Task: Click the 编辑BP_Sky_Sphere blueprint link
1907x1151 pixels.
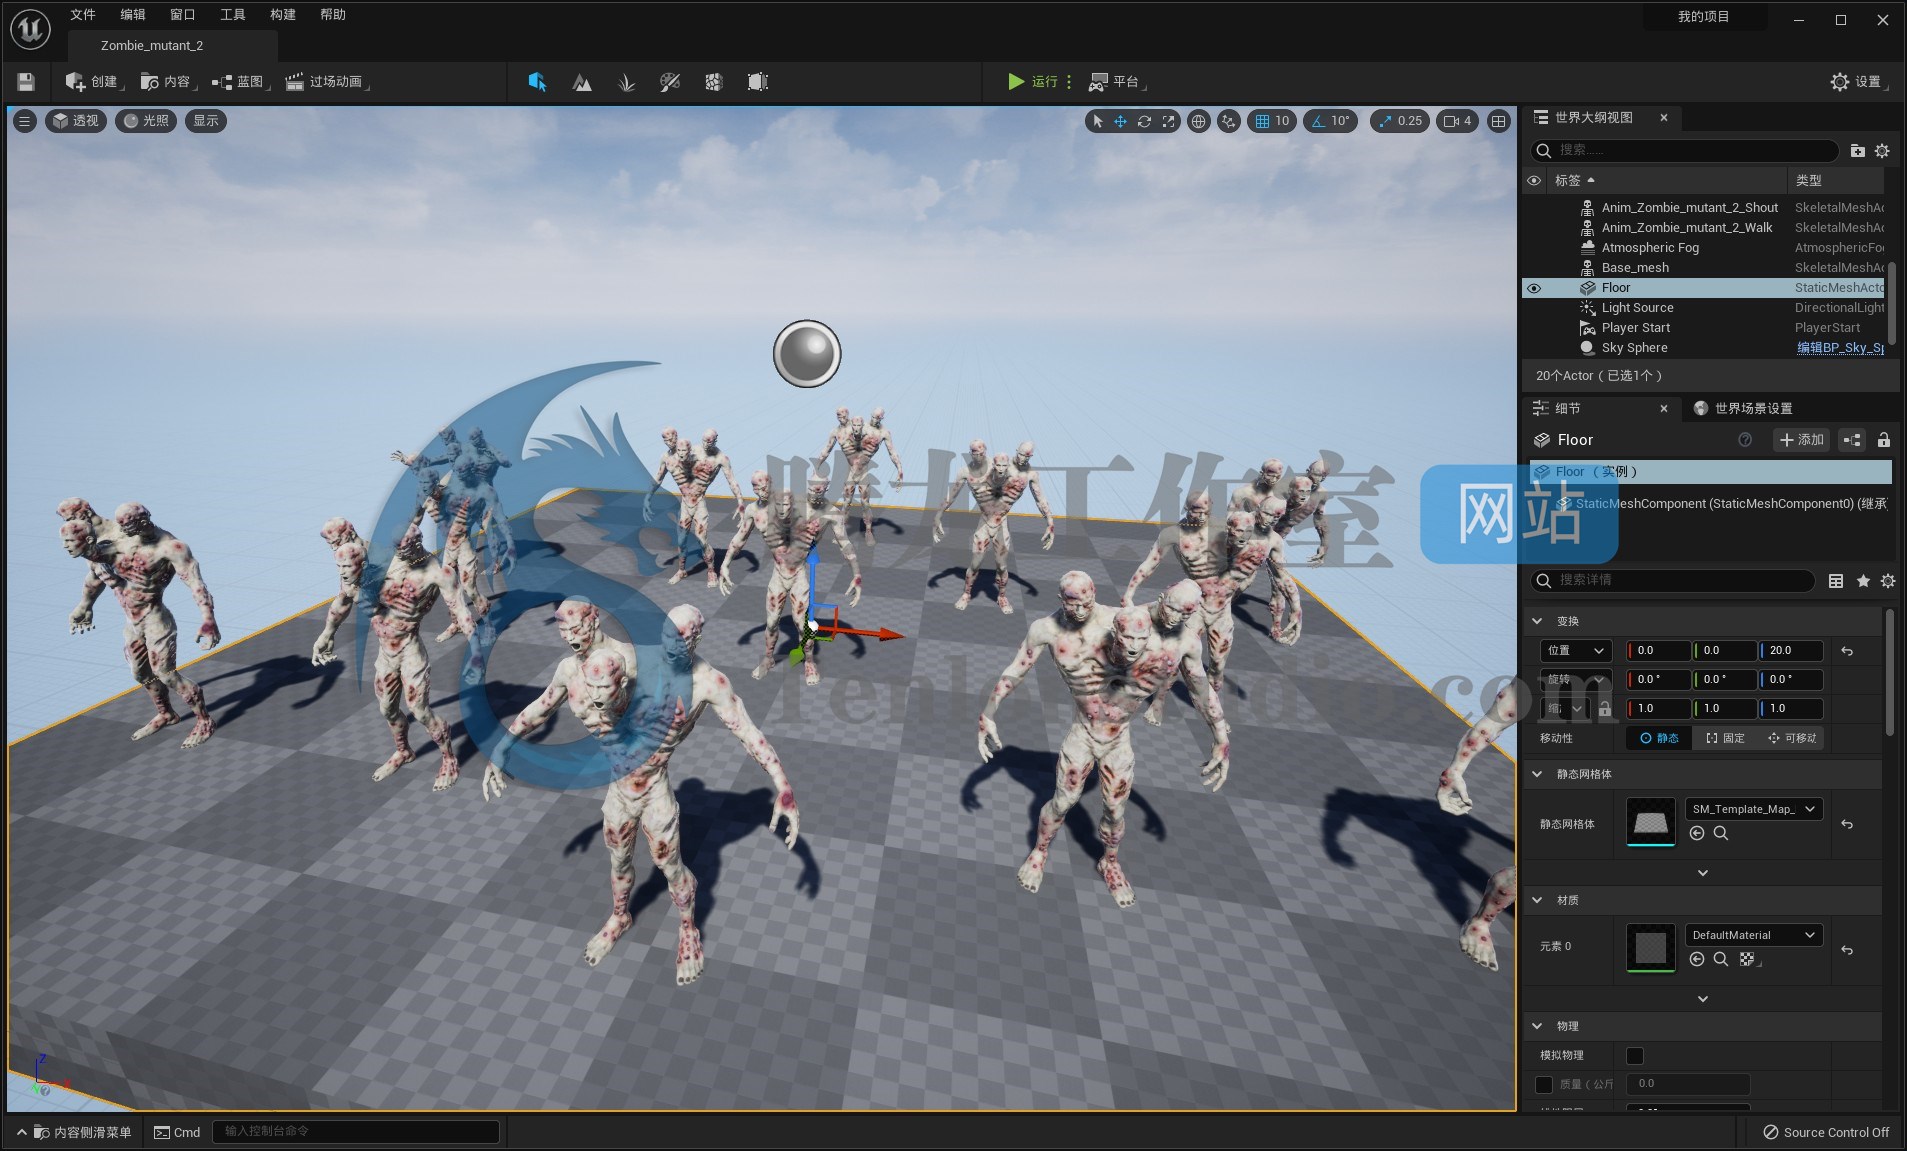Action: (x=1840, y=348)
